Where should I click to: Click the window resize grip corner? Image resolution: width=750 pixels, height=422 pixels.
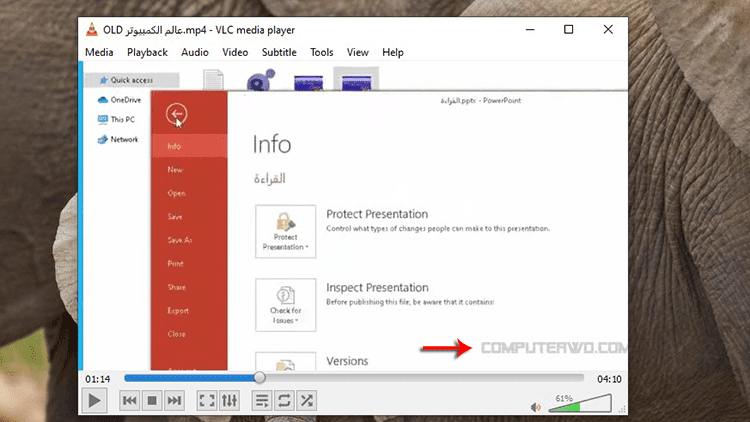tap(622, 409)
